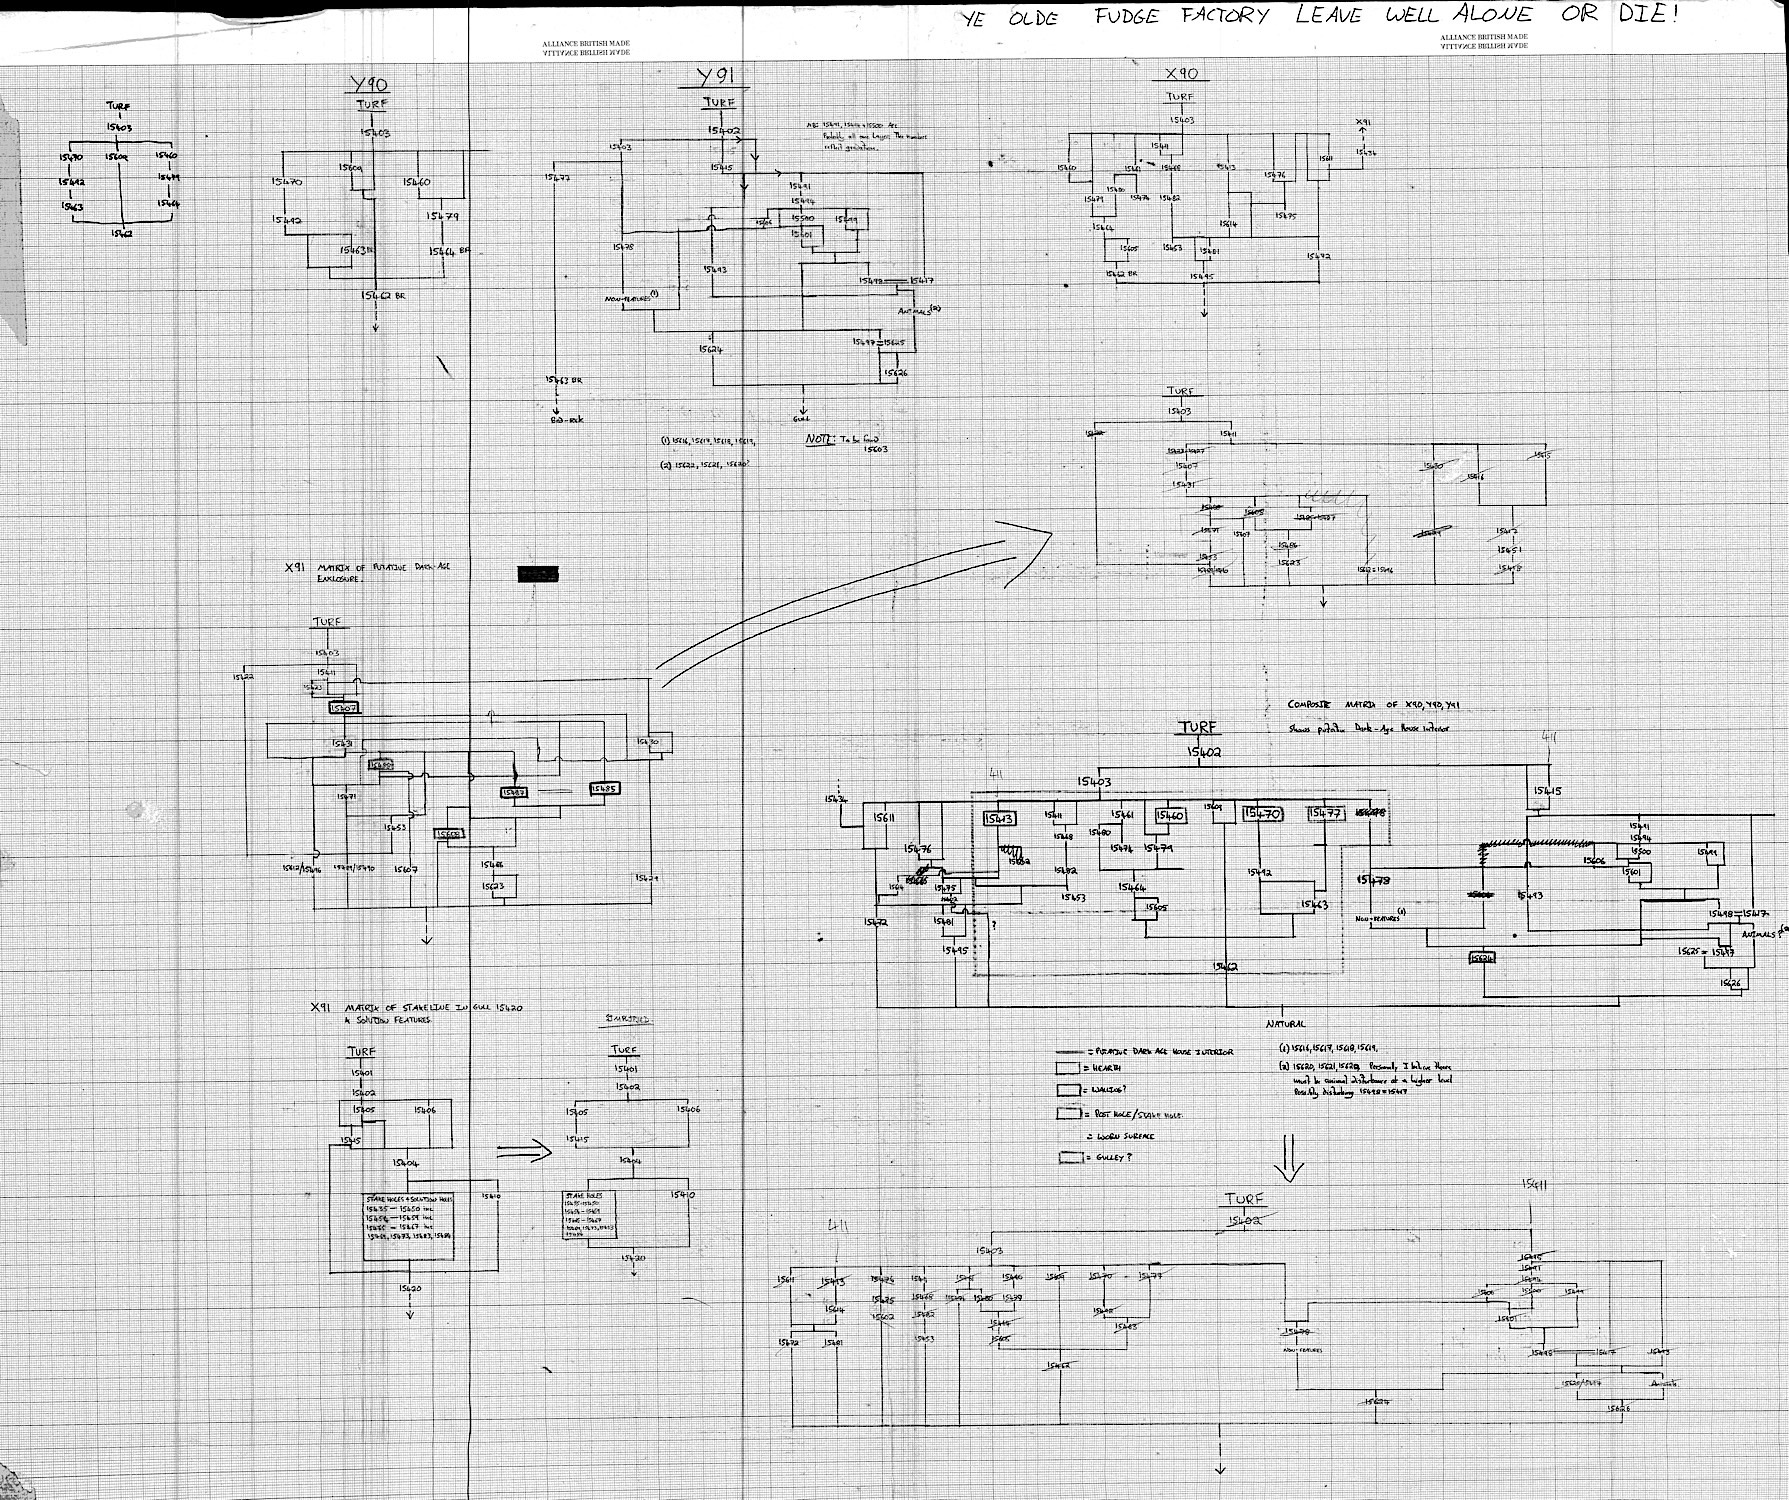Click the boxed 15507 node in the X91 matrix

[x=343, y=707]
